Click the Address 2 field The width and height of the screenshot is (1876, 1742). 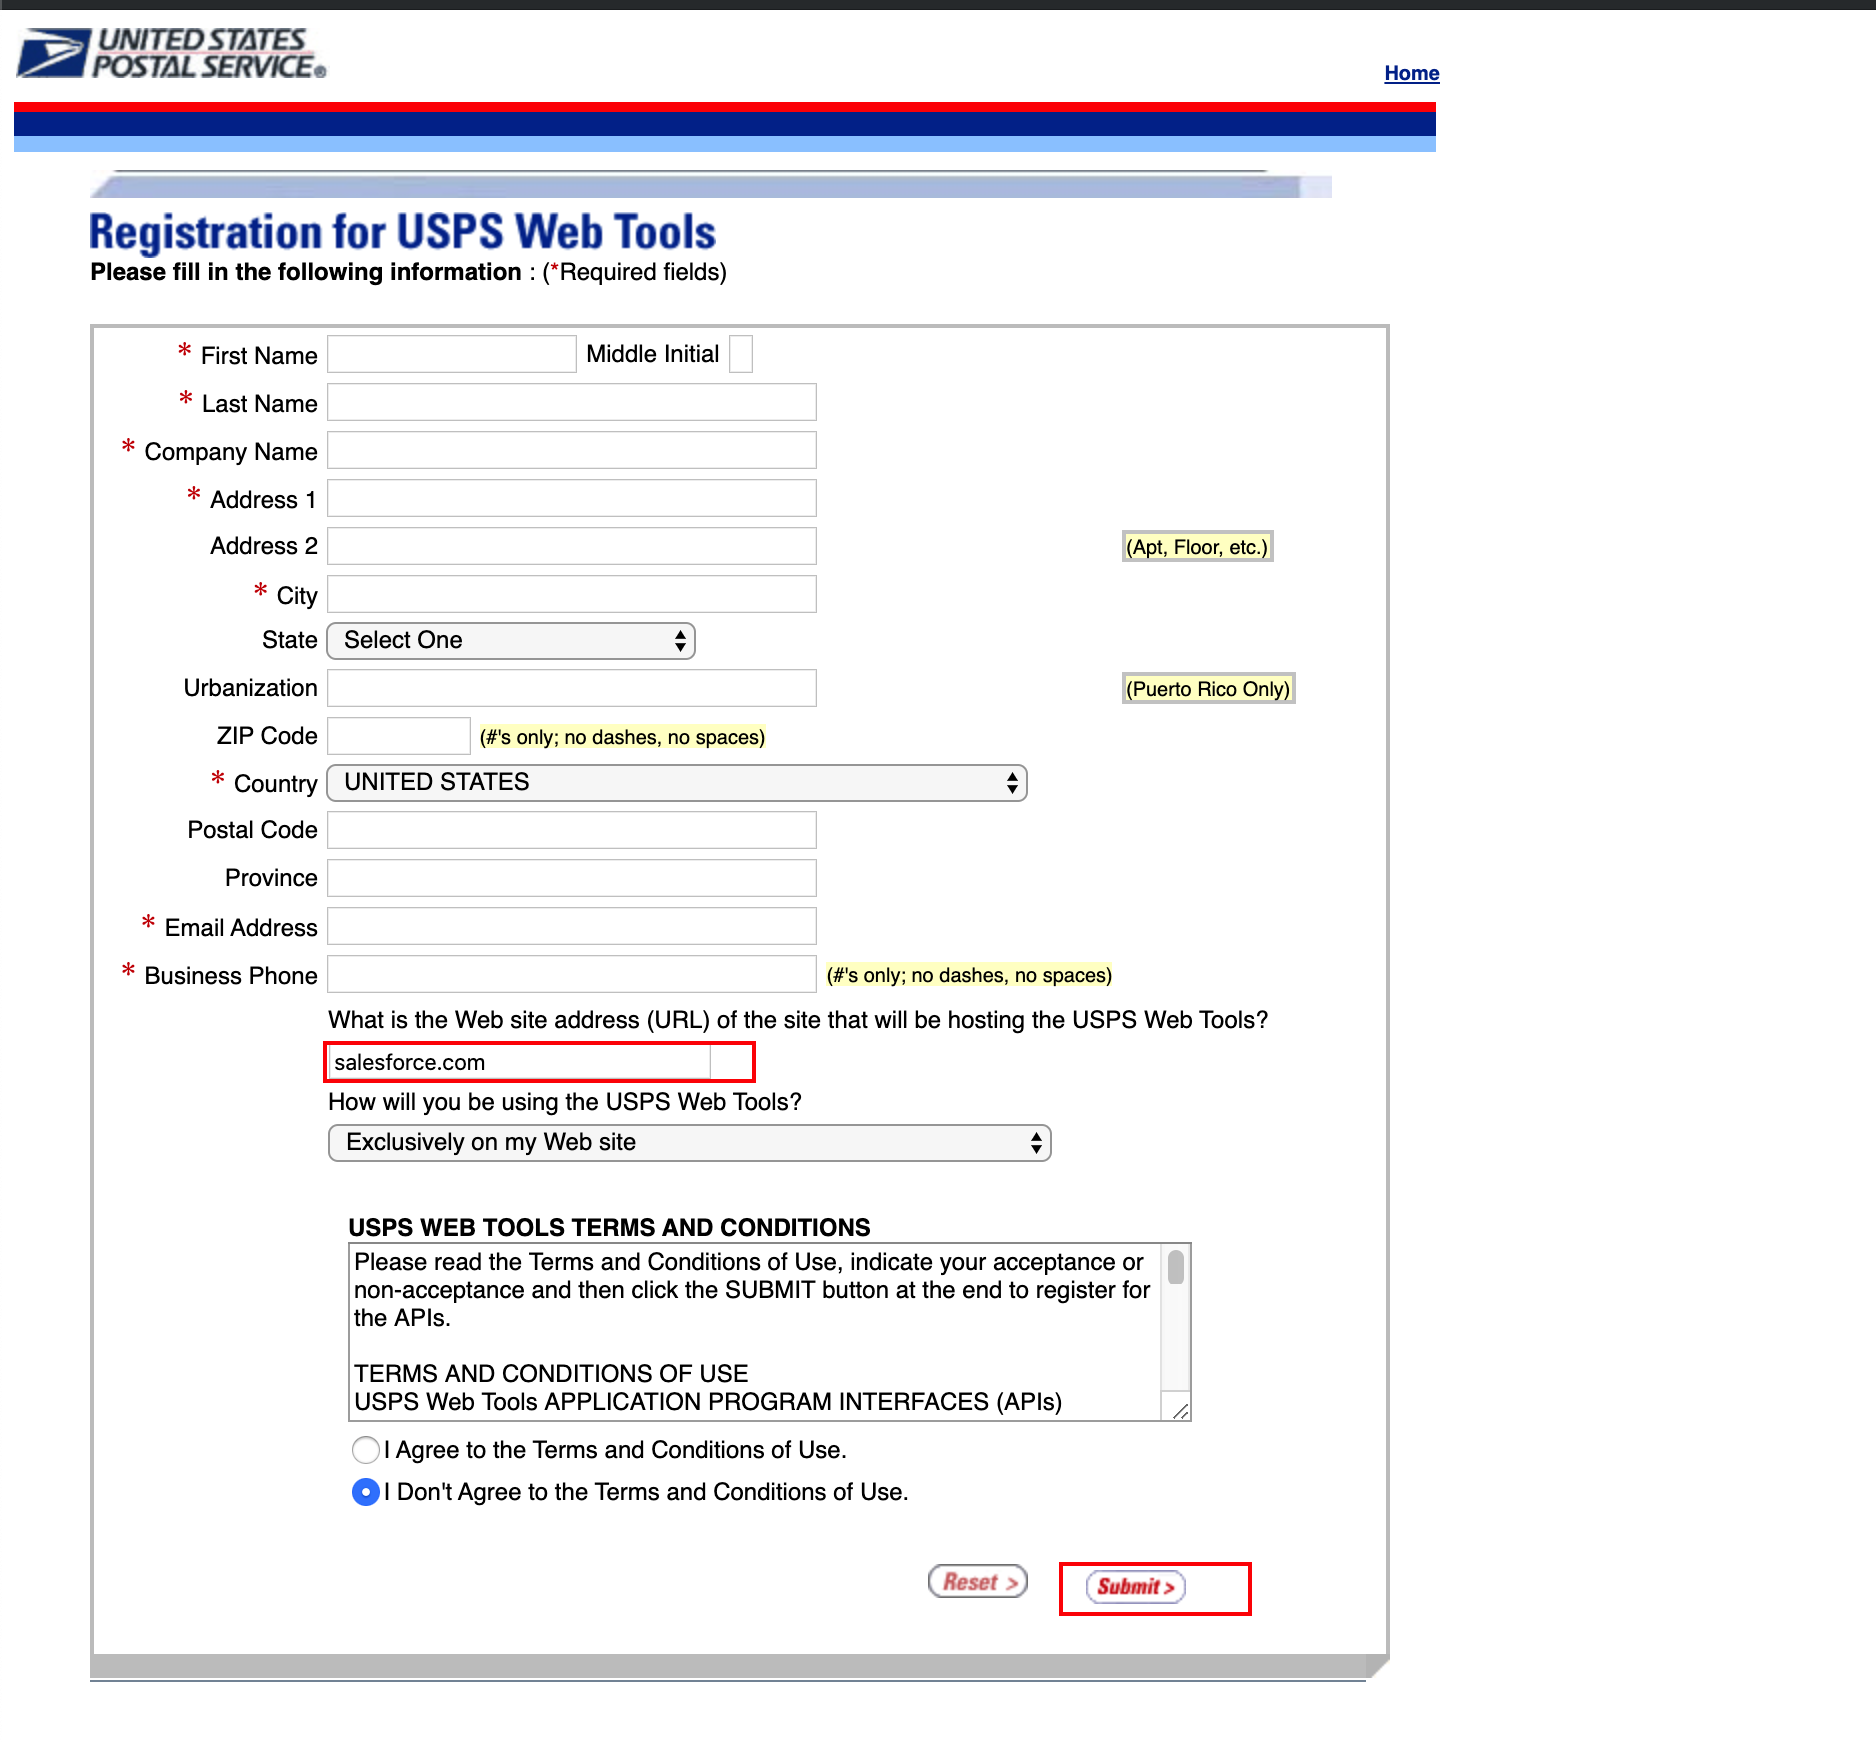[572, 546]
